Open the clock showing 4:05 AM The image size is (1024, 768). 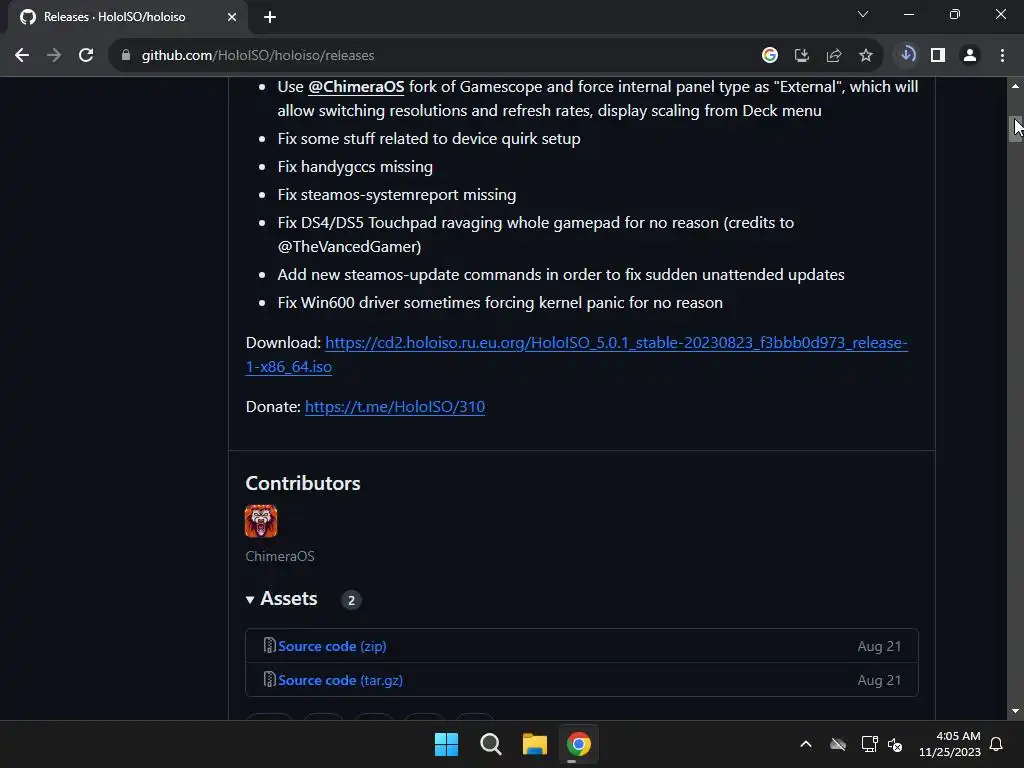point(950,744)
